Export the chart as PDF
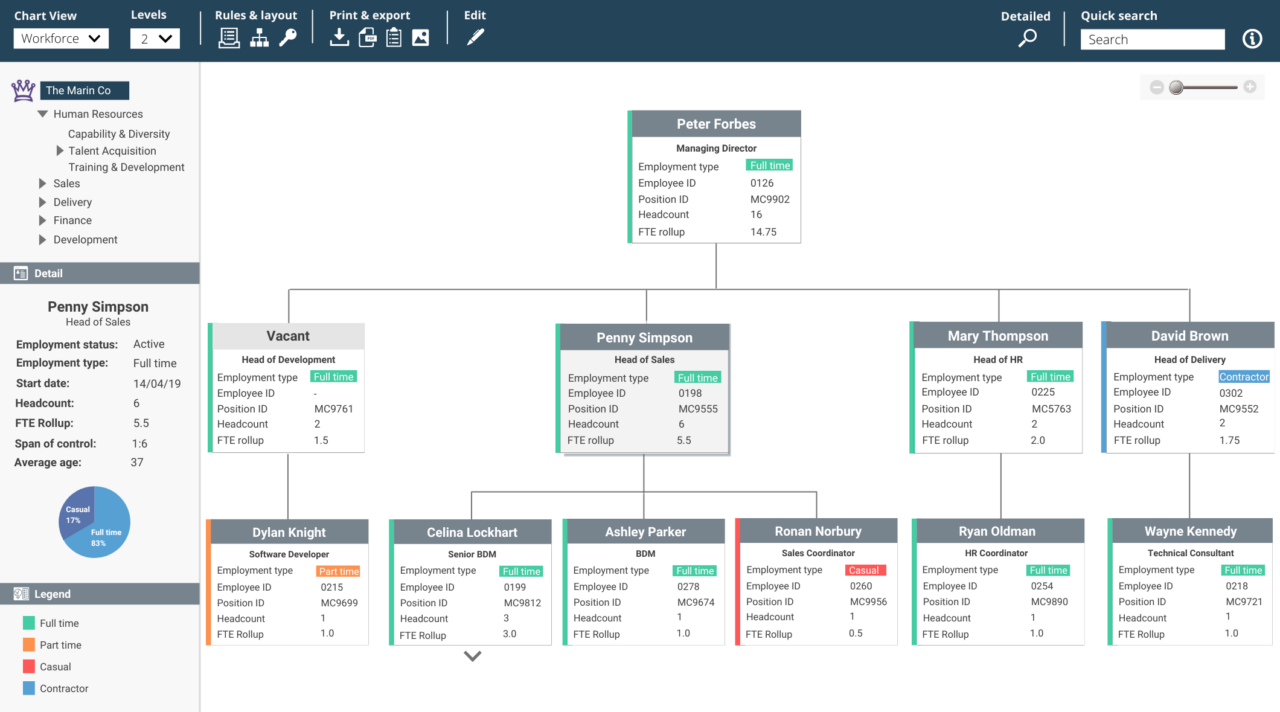 [369, 36]
